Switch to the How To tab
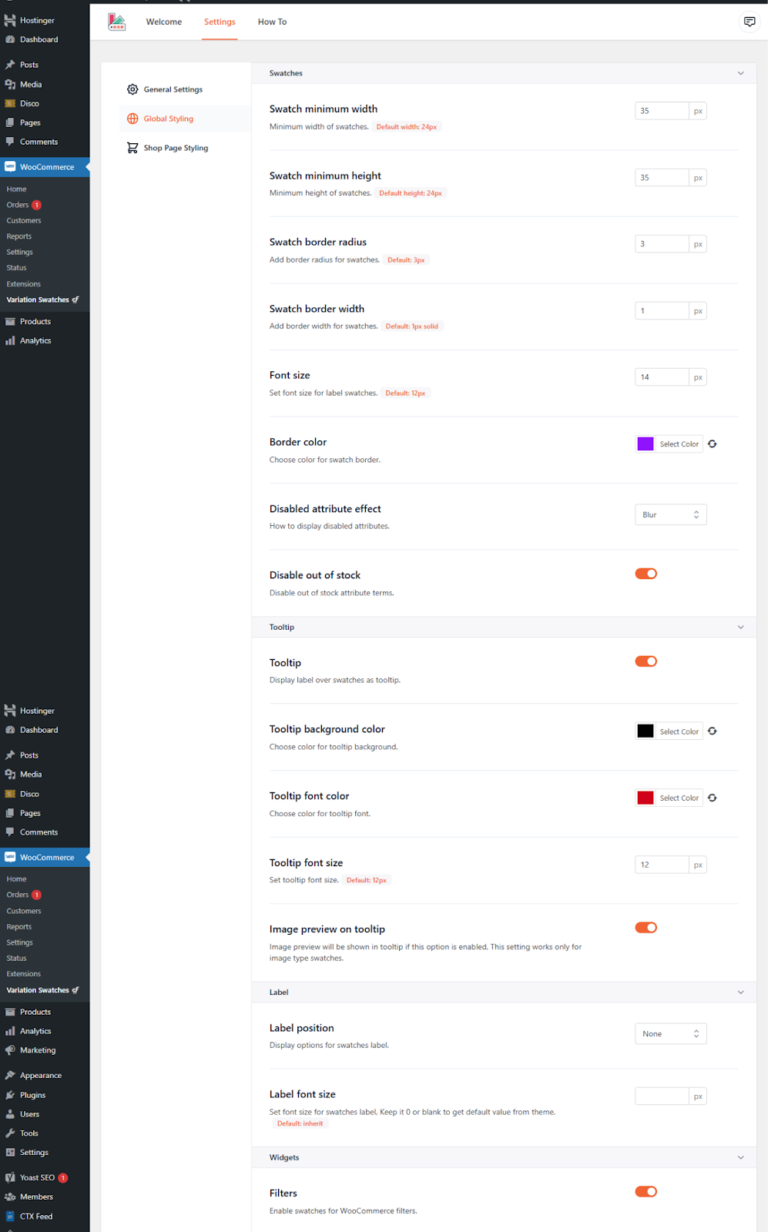The image size is (768, 1232). 272,20
